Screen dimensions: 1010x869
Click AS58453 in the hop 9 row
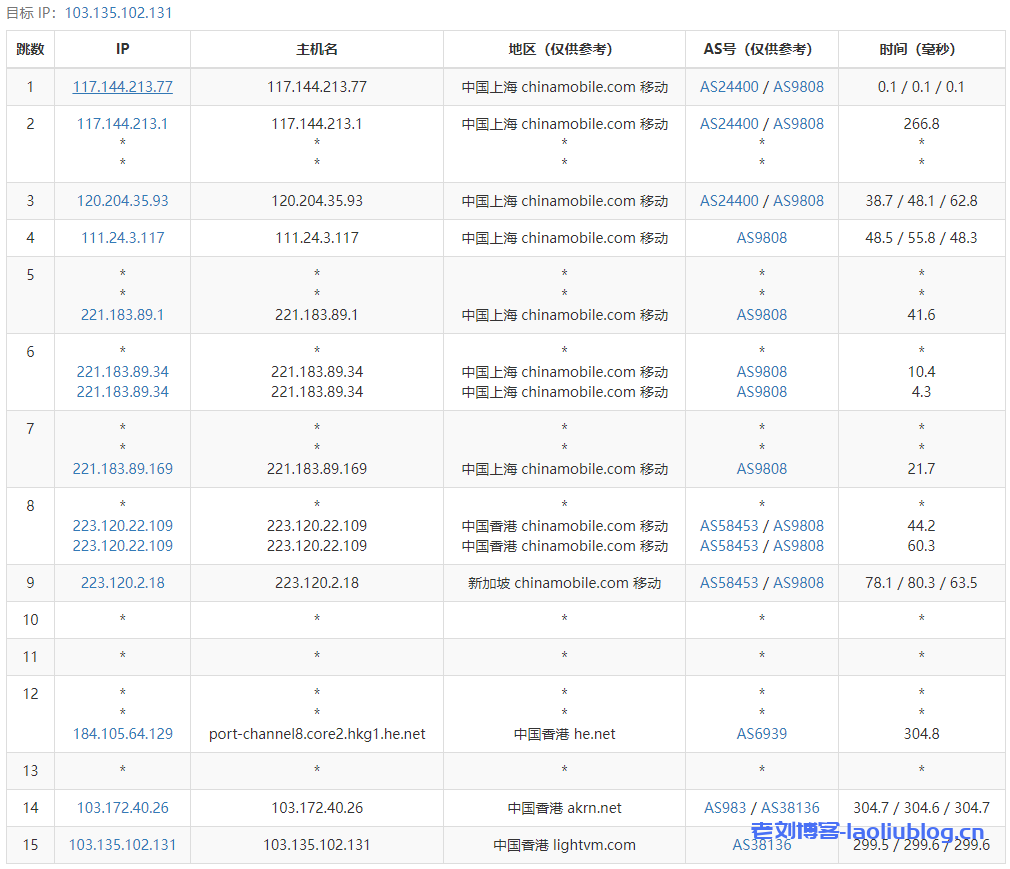[x=729, y=583]
